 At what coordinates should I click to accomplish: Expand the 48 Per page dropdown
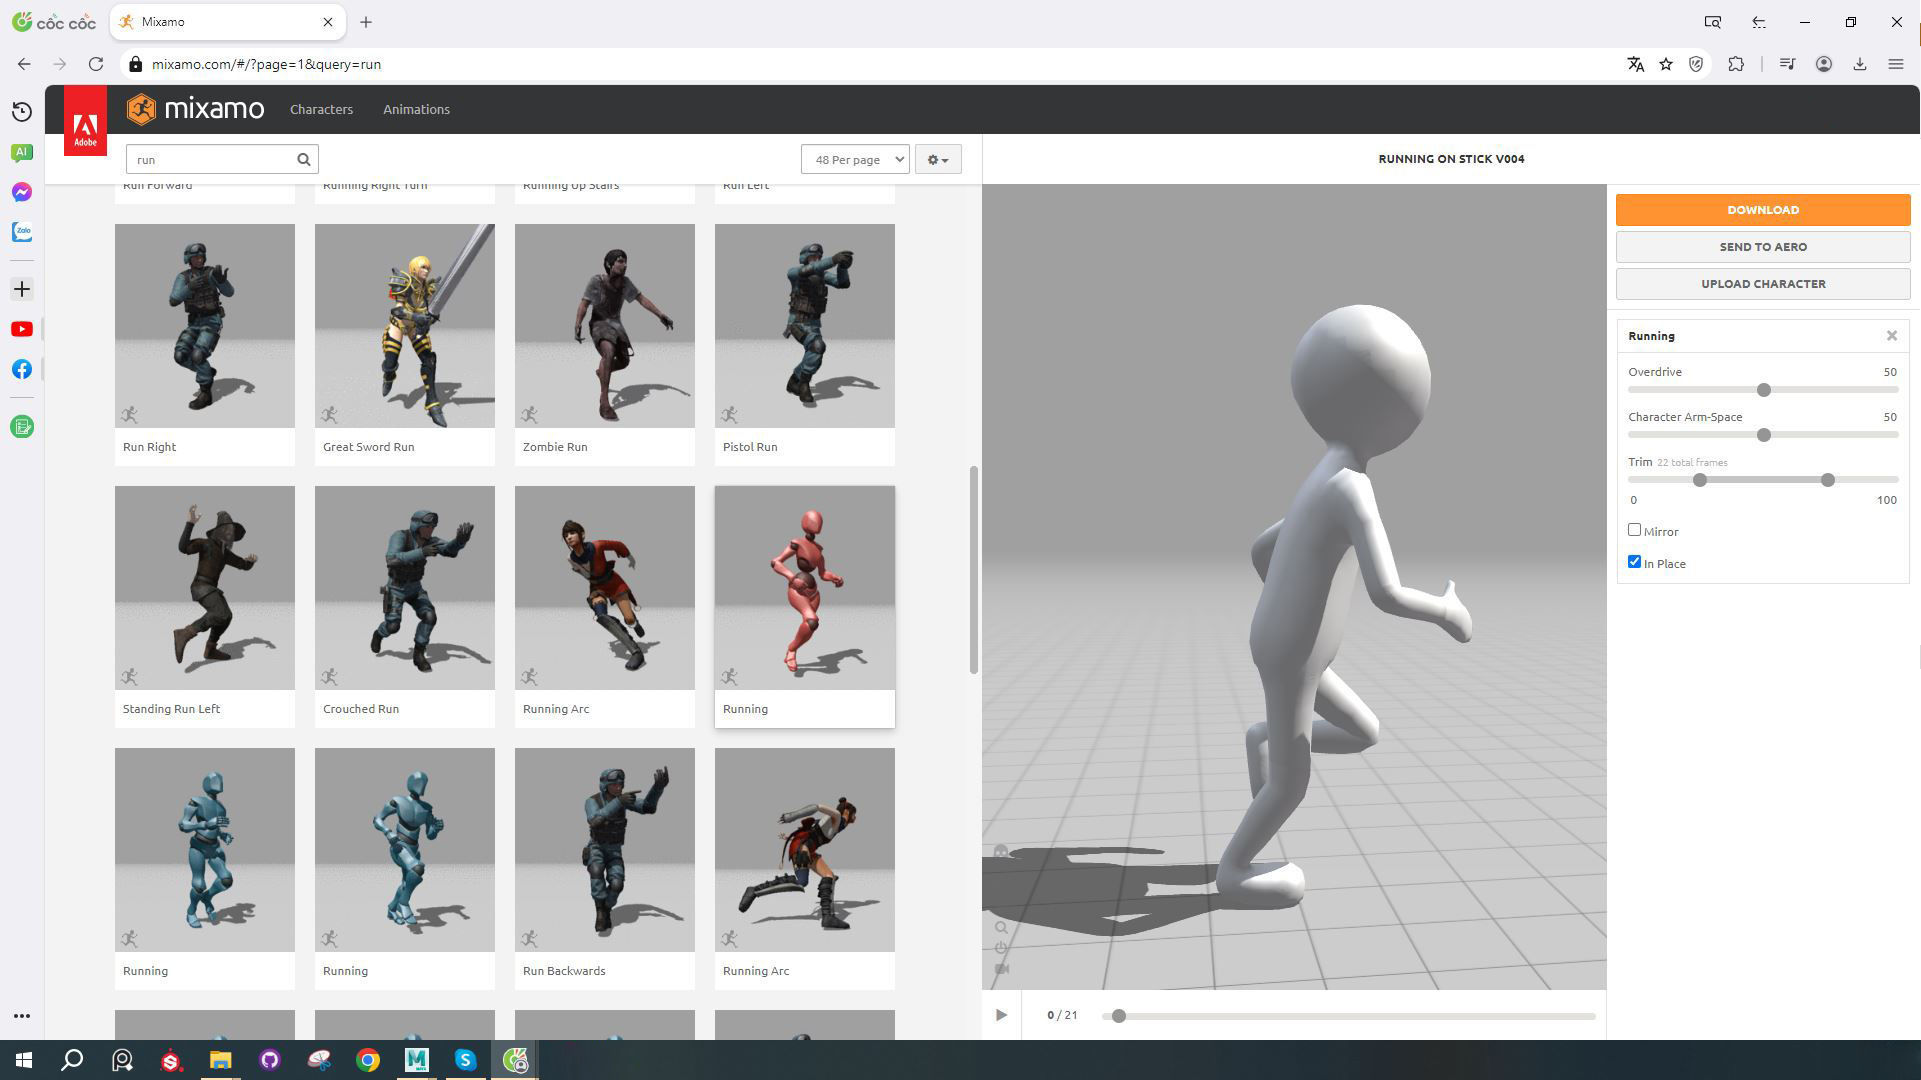[x=855, y=160]
